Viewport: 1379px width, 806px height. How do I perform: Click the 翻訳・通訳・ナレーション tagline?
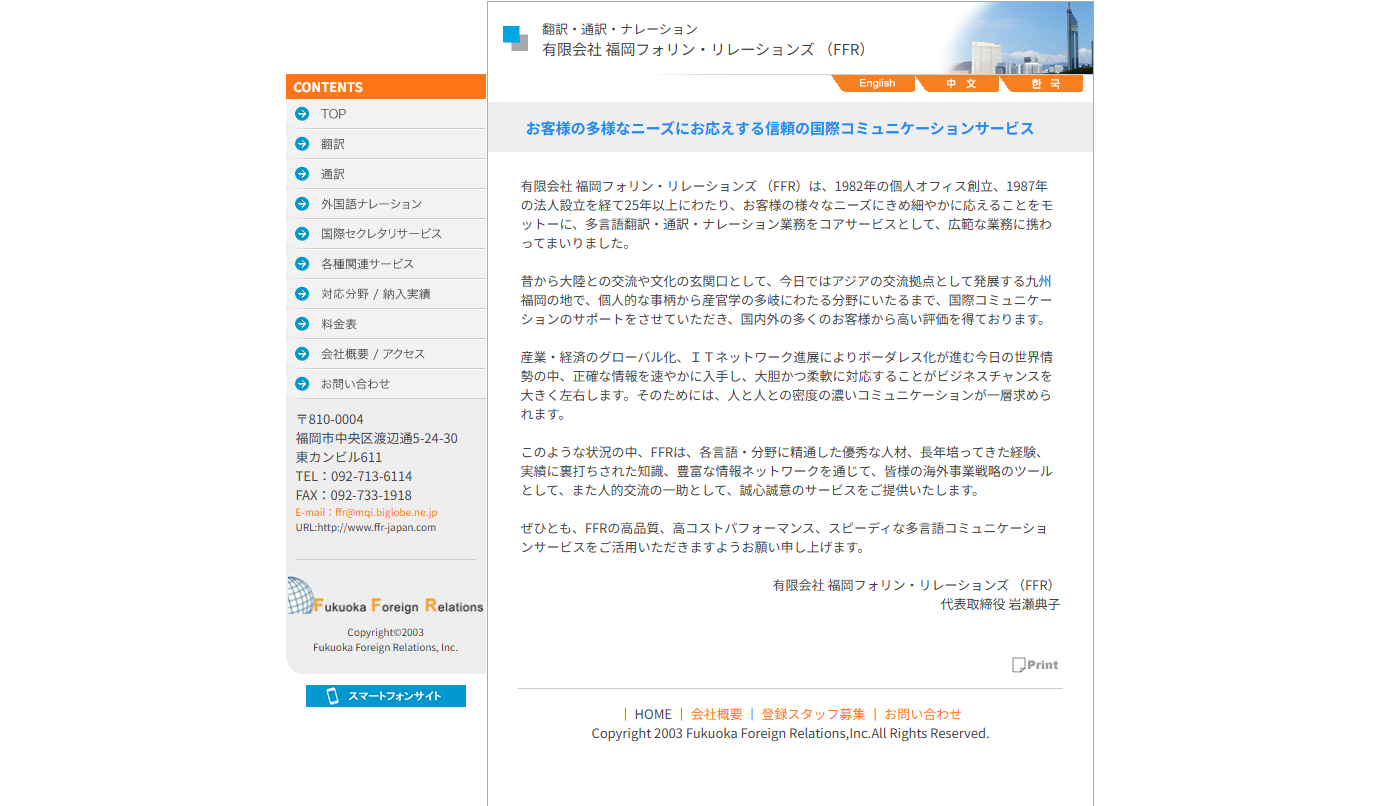point(620,29)
